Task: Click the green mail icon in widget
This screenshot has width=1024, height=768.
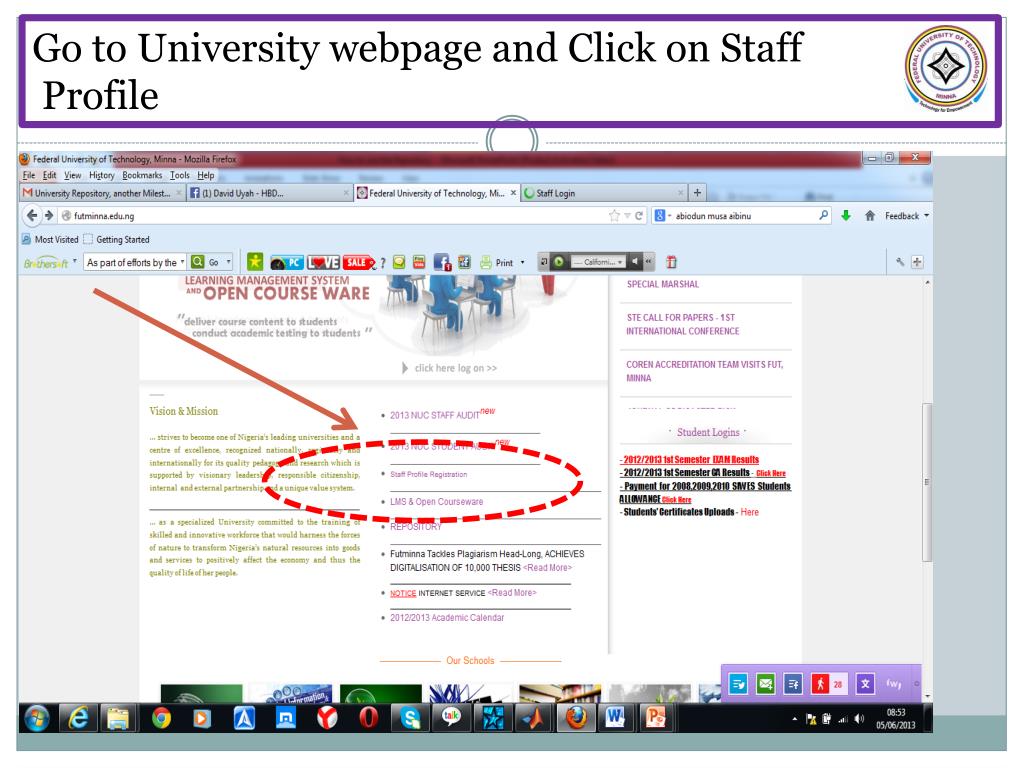Action: pos(765,684)
